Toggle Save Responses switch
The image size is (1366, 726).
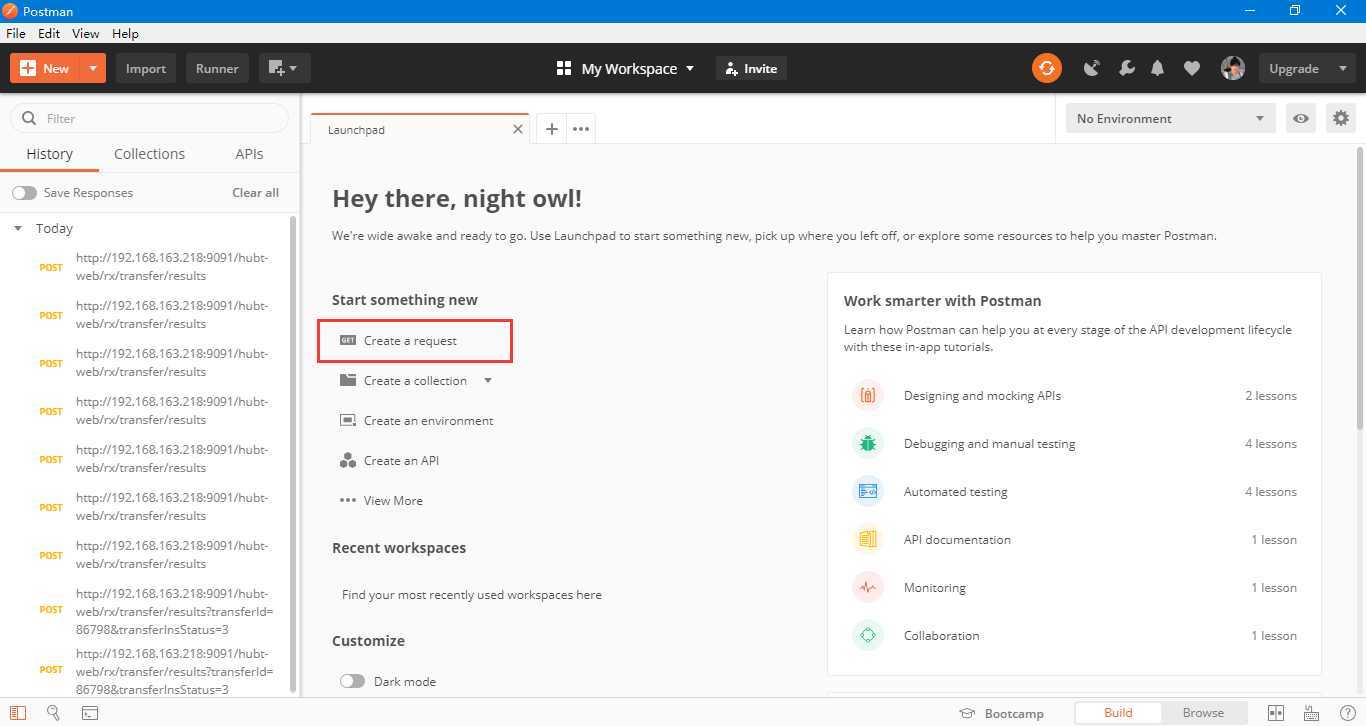[24, 192]
